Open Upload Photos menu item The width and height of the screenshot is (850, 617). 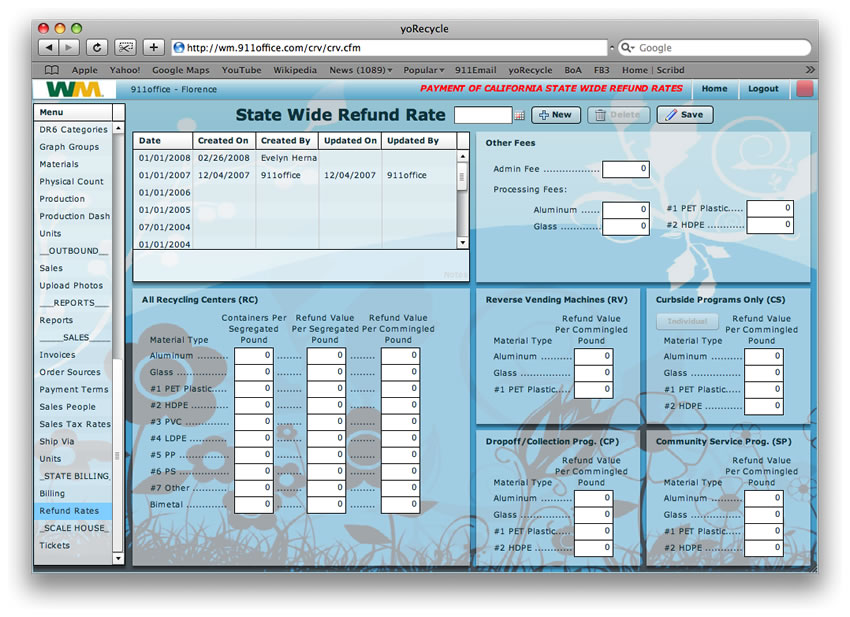73,286
